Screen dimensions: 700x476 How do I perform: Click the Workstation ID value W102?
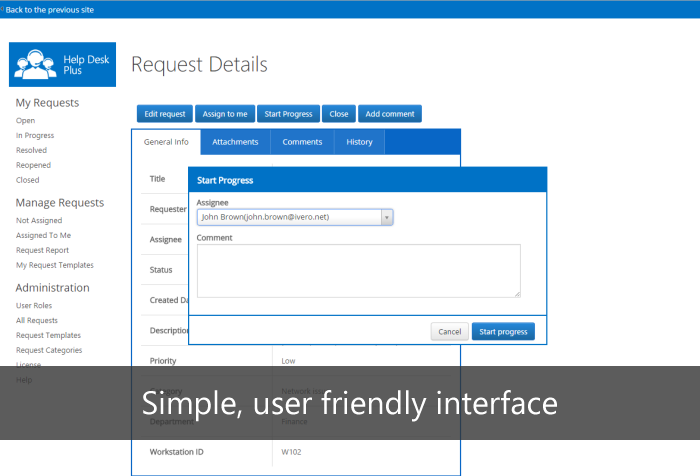[x=291, y=452]
